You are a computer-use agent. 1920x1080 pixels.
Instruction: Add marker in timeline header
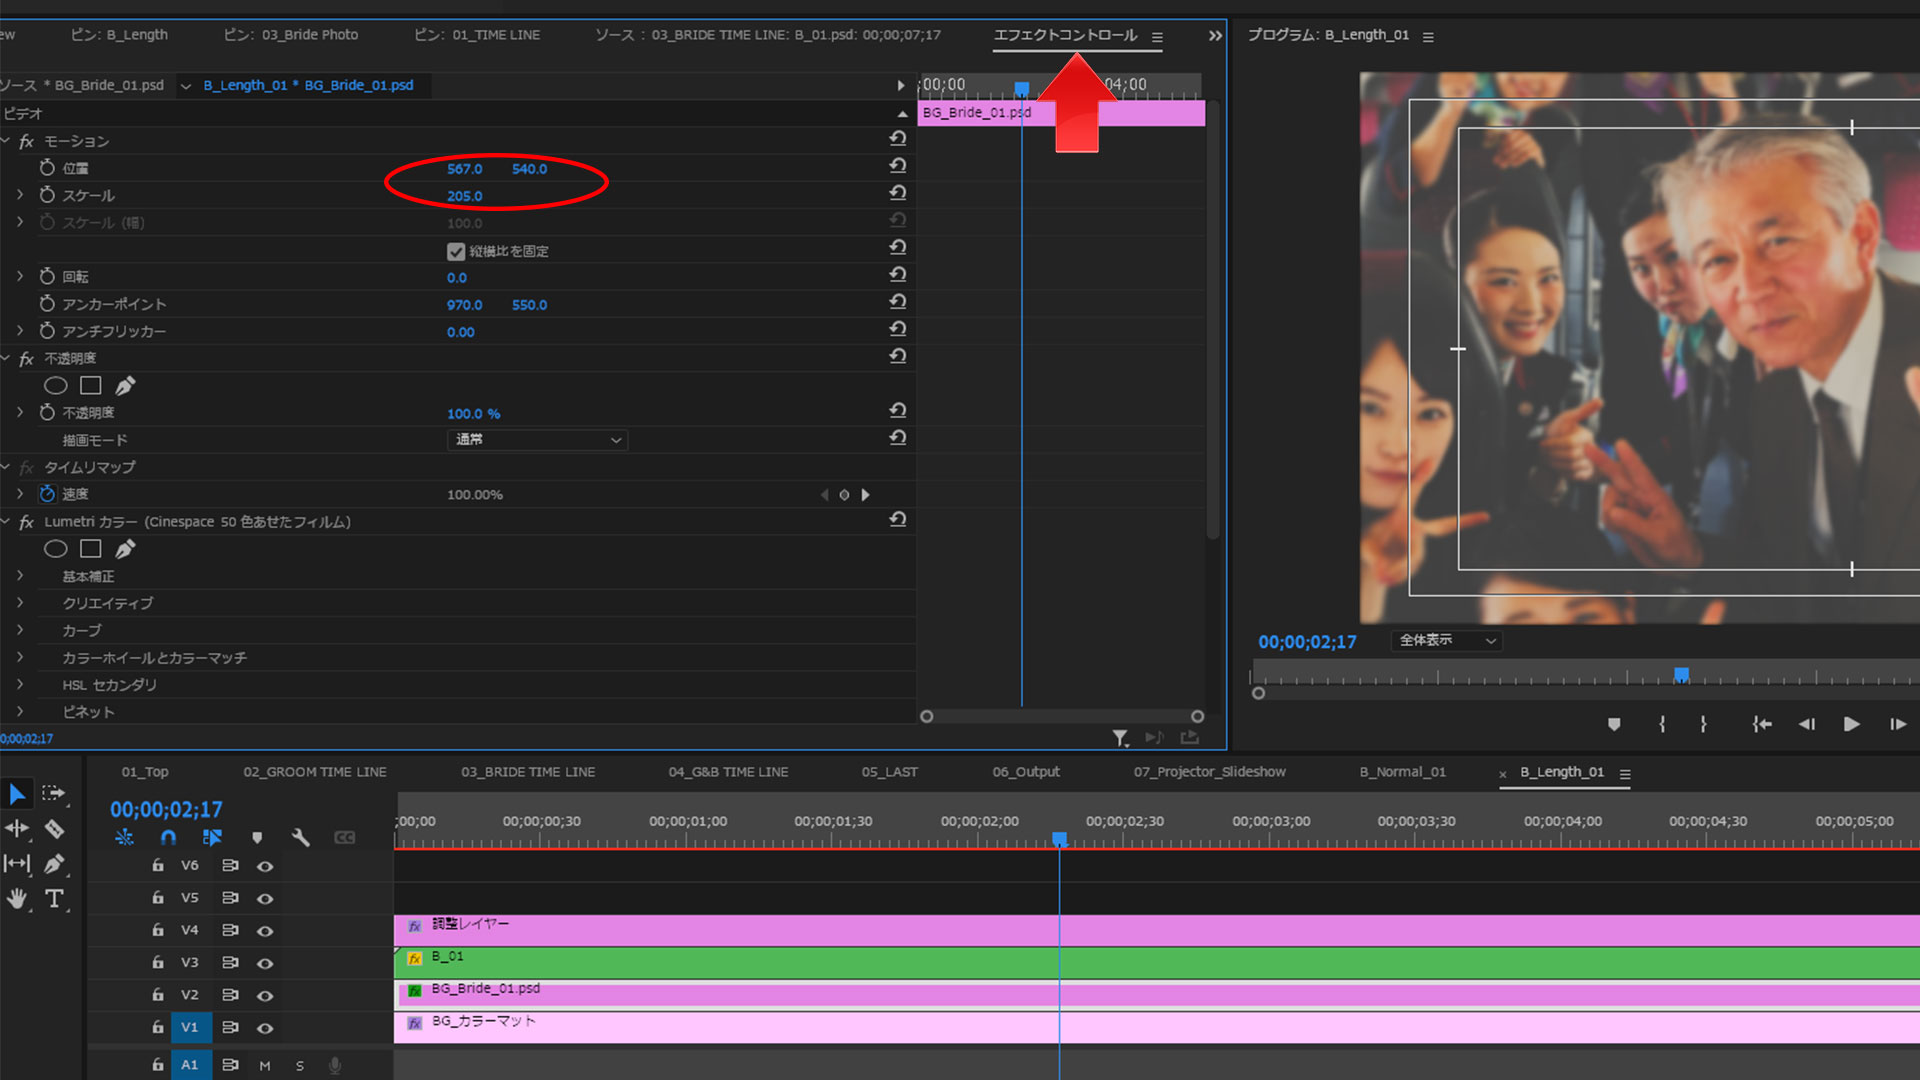coord(257,838)
